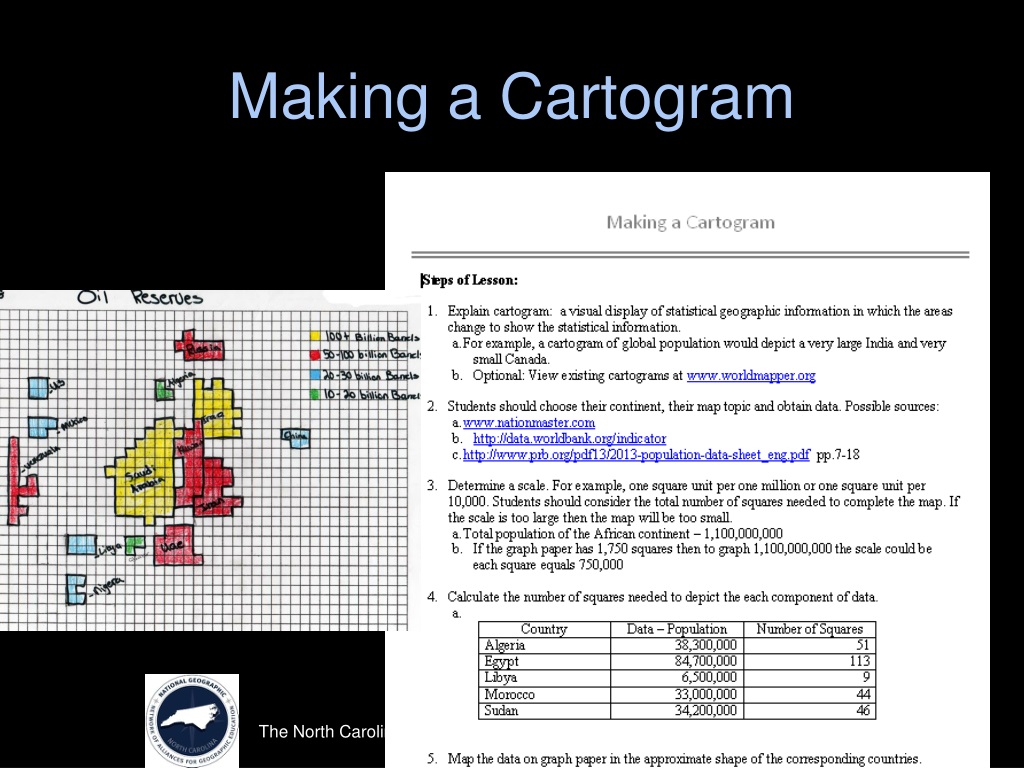Click the 'Country' table header
Viewport: 1024px width, 768px height.
pyautogui.click(x=544, y=629)
